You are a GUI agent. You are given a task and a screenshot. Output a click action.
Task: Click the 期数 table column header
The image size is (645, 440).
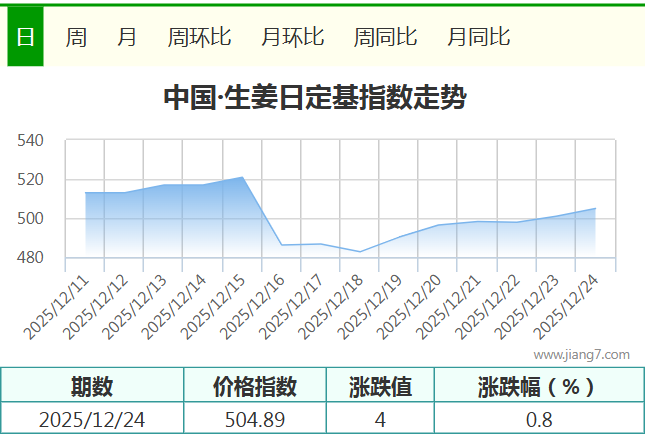[92, 387]
